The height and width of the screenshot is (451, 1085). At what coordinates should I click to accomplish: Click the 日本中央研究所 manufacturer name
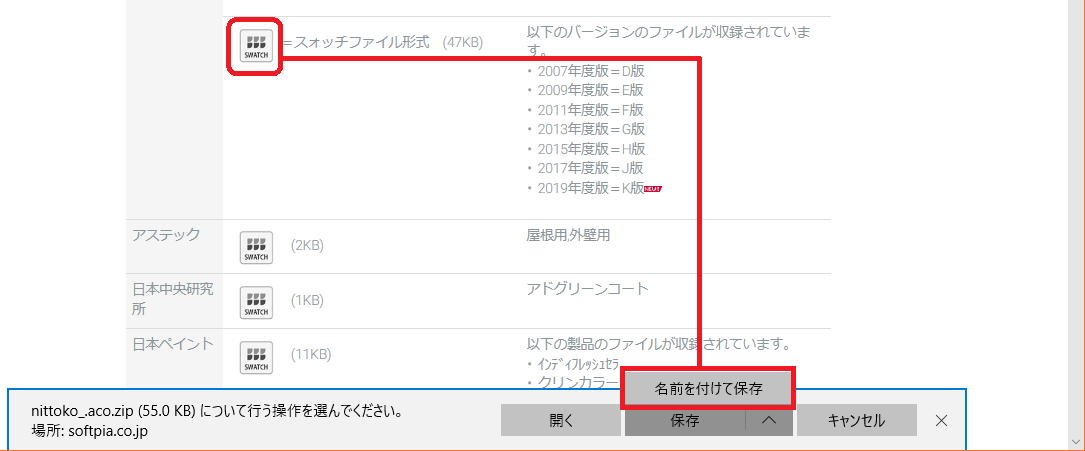pos(173,298)
